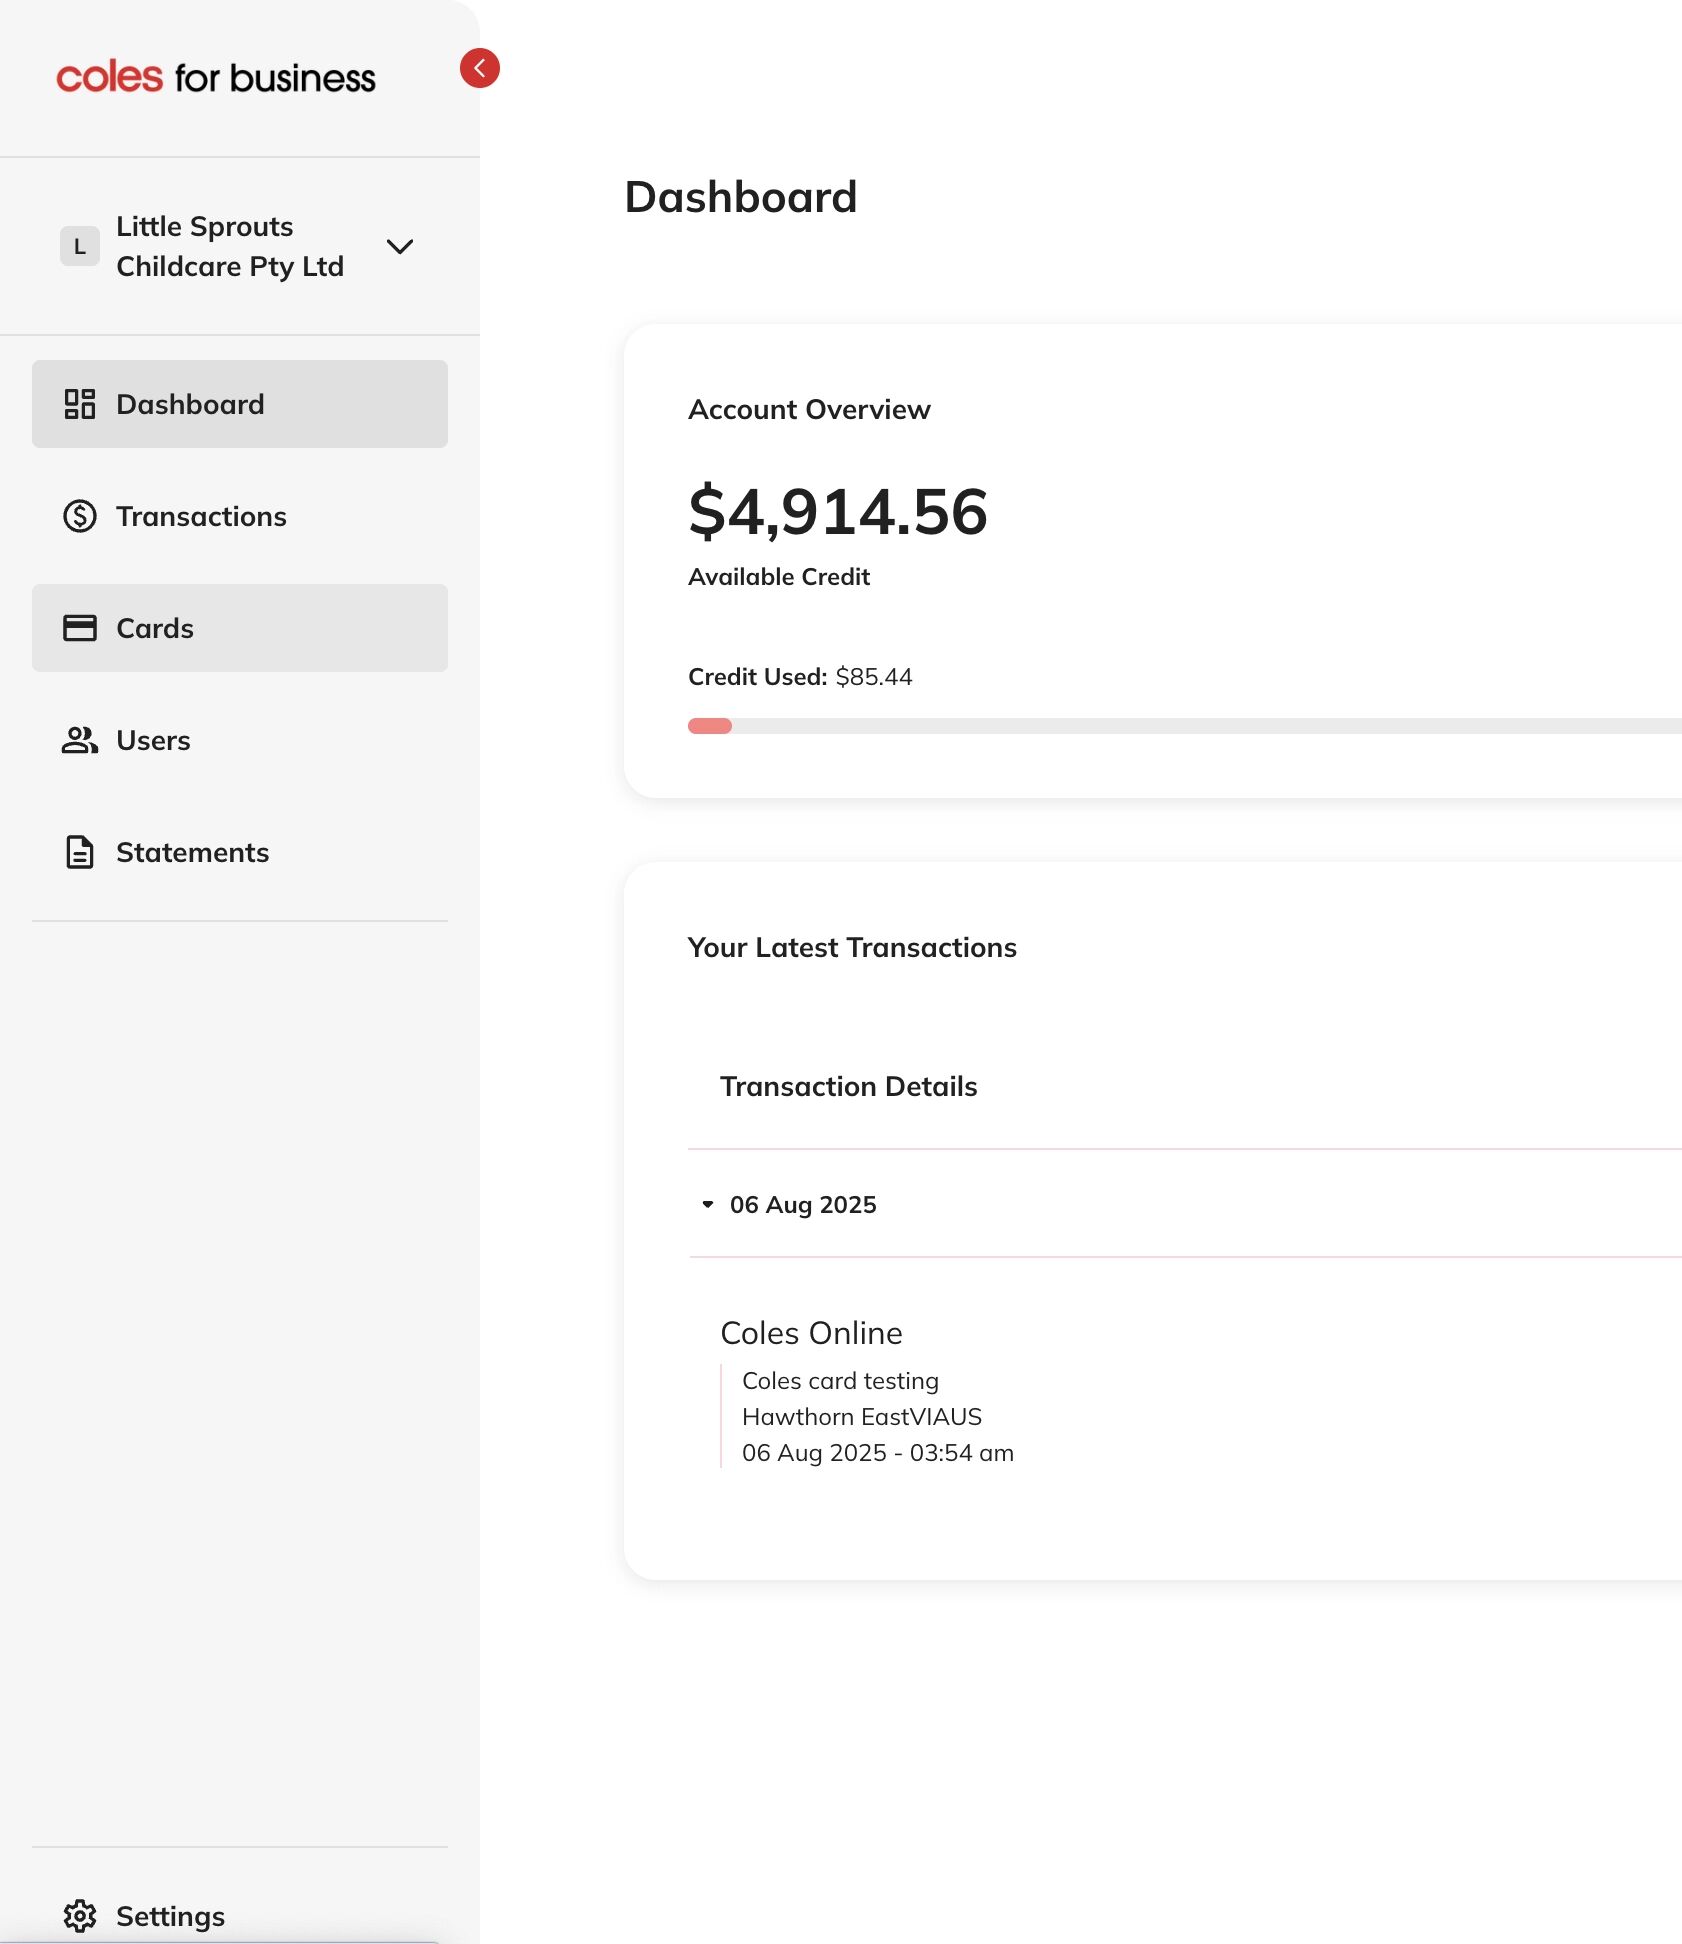Click the Settings gear icon
The image size is (1682, 1944).
click(80, 1916)
